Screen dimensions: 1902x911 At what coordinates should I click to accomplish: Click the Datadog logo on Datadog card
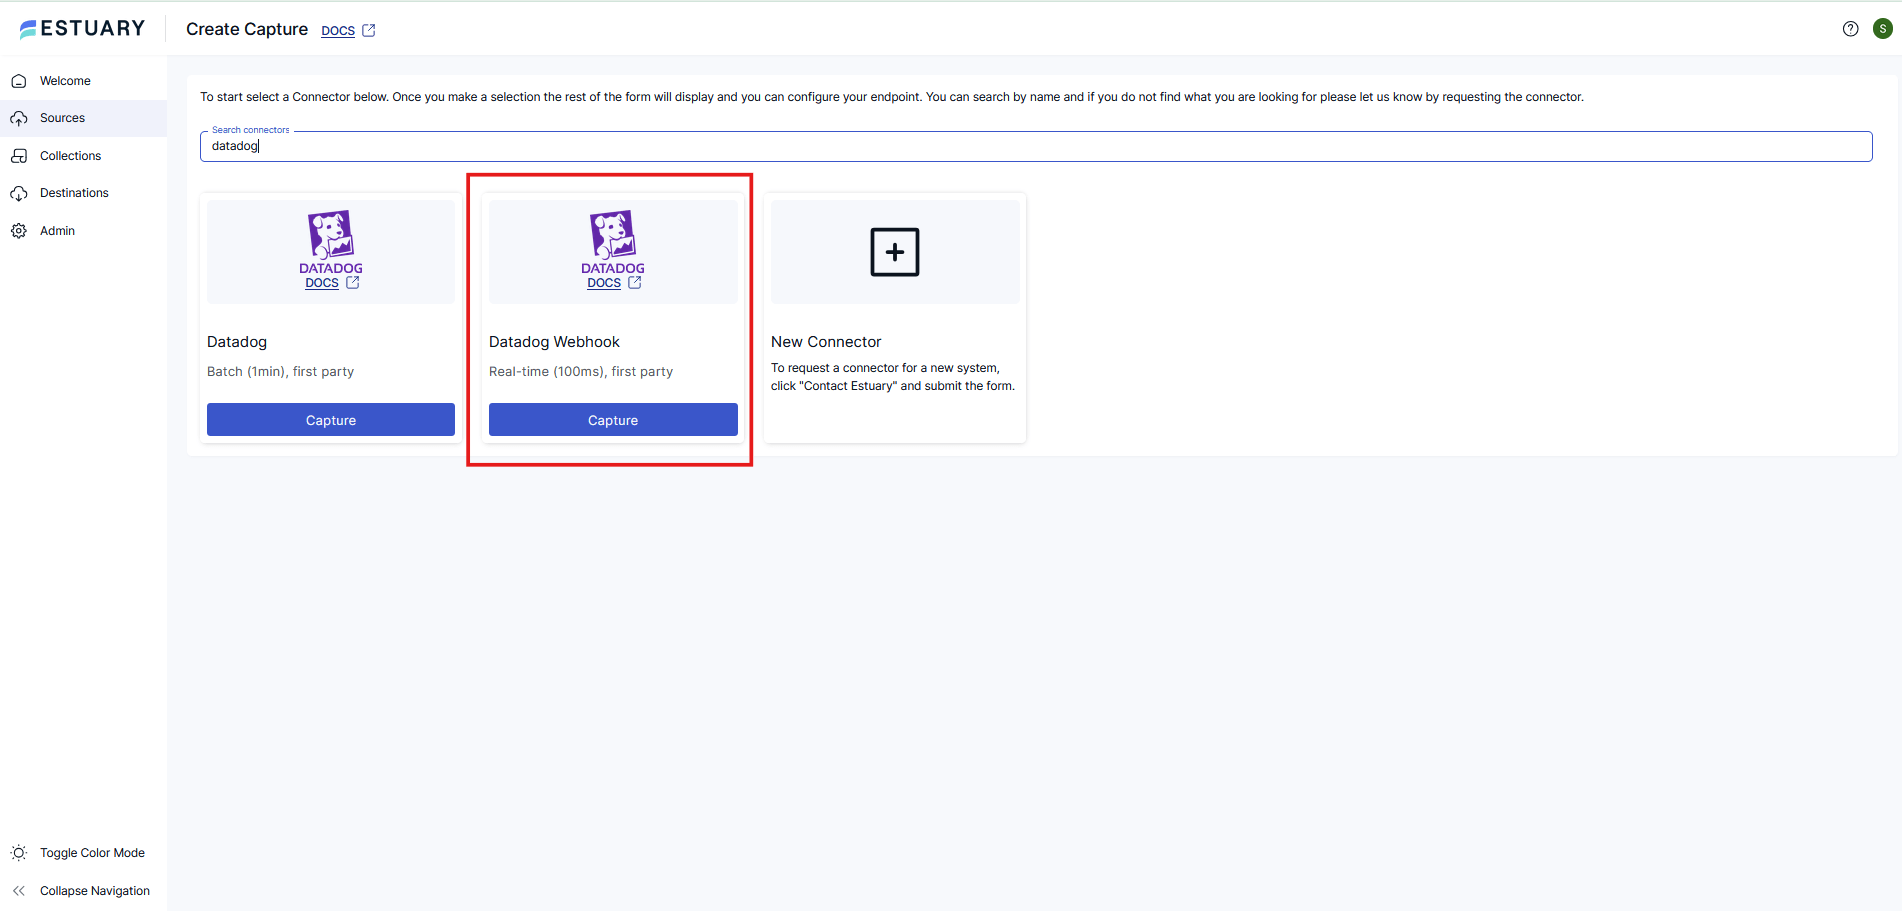(x=331, y=242)
